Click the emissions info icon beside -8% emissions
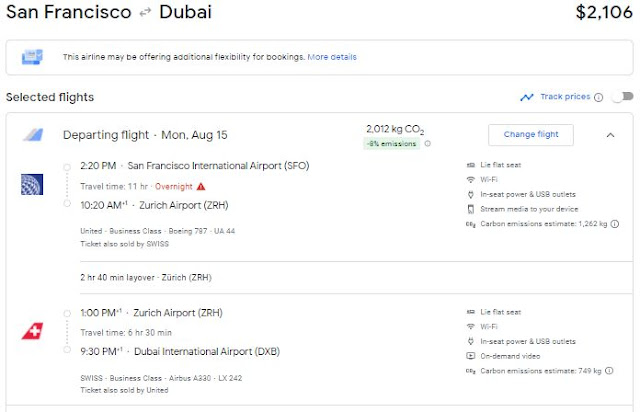The image size is (640, 412). point(428,144)
